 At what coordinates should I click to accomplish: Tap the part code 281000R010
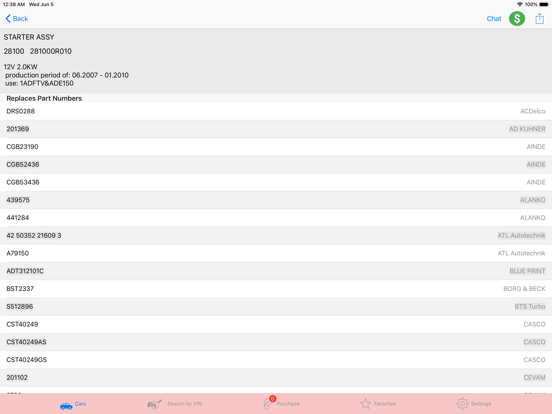click(51, 51)
